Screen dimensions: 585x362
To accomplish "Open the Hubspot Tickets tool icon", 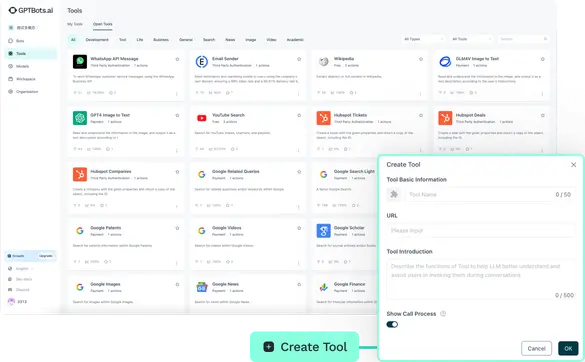I will pyautogui.click(x=323, y=118).
